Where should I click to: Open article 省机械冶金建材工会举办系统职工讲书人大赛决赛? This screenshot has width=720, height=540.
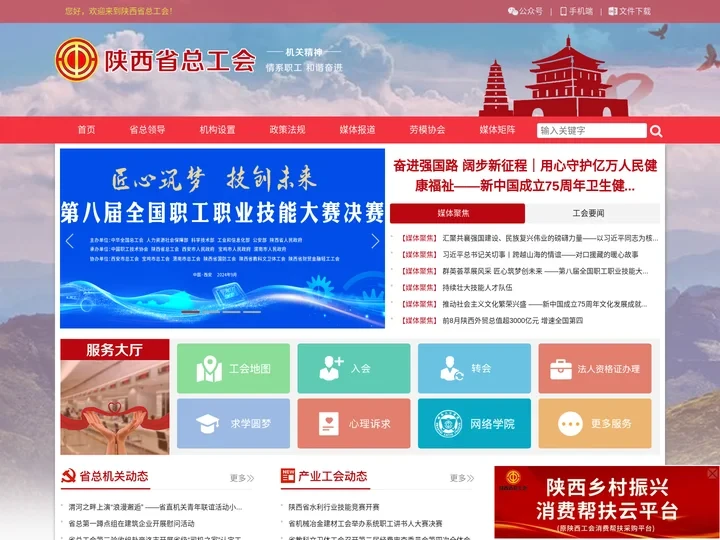pos(365,523)
